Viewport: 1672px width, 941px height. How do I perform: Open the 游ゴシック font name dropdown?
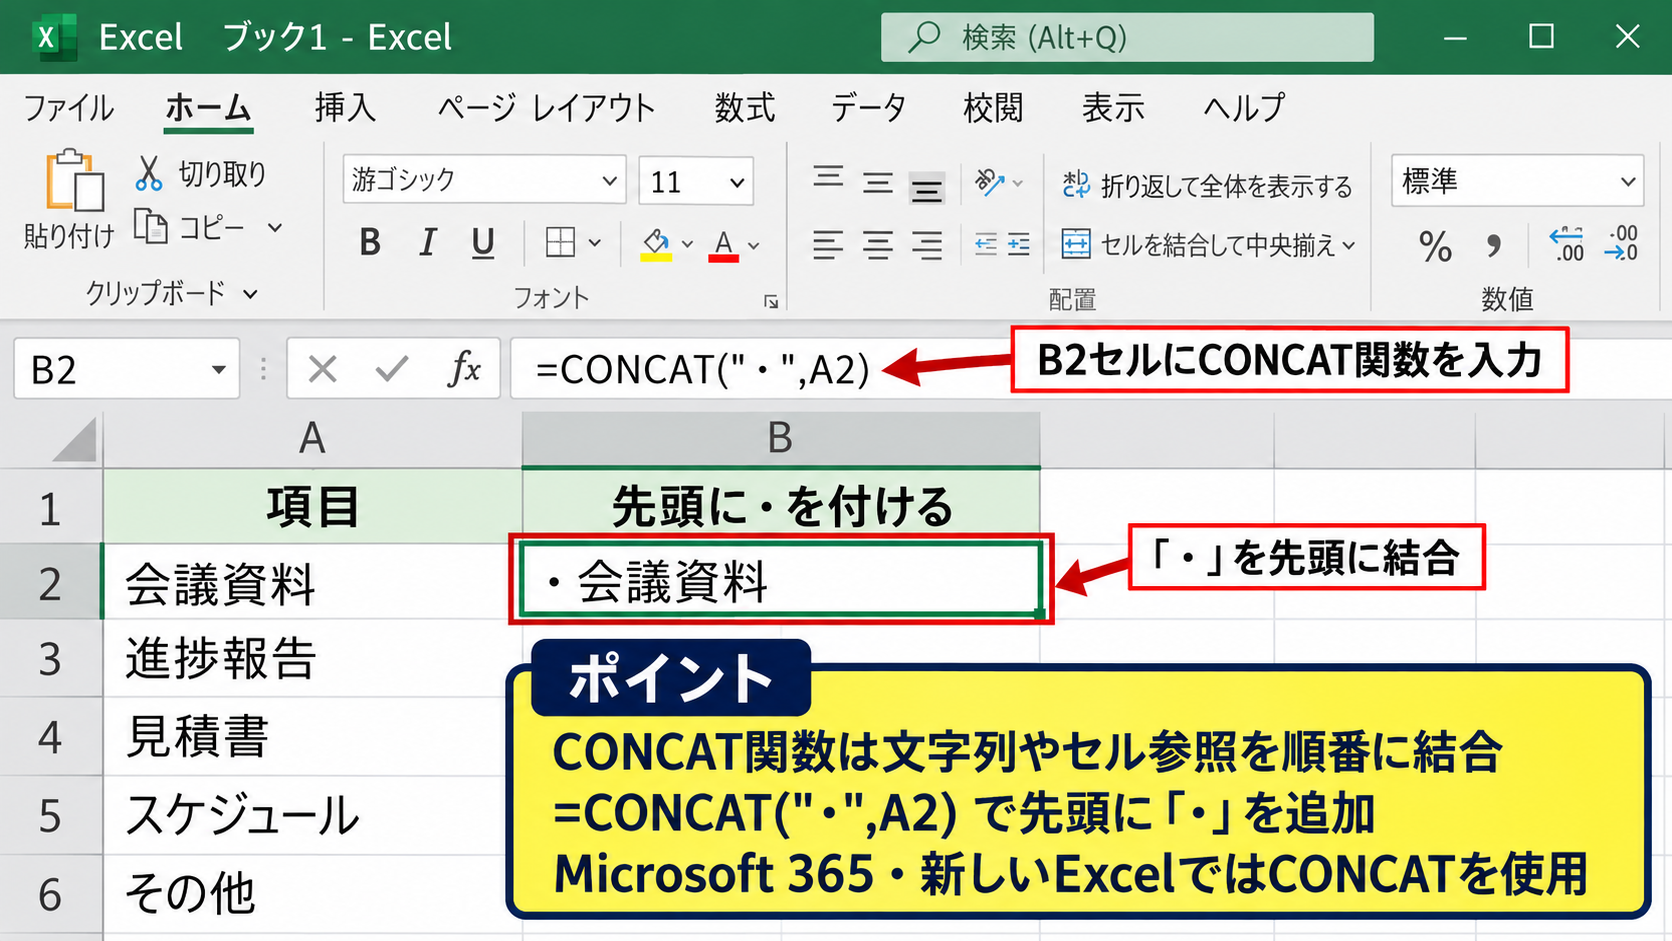click(609, 181)
